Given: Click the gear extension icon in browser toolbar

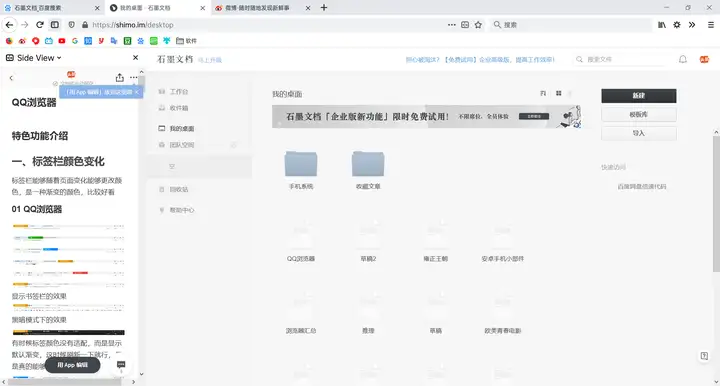Looking at the screenshot, I should pyautogui.click(x=676, y=25).
